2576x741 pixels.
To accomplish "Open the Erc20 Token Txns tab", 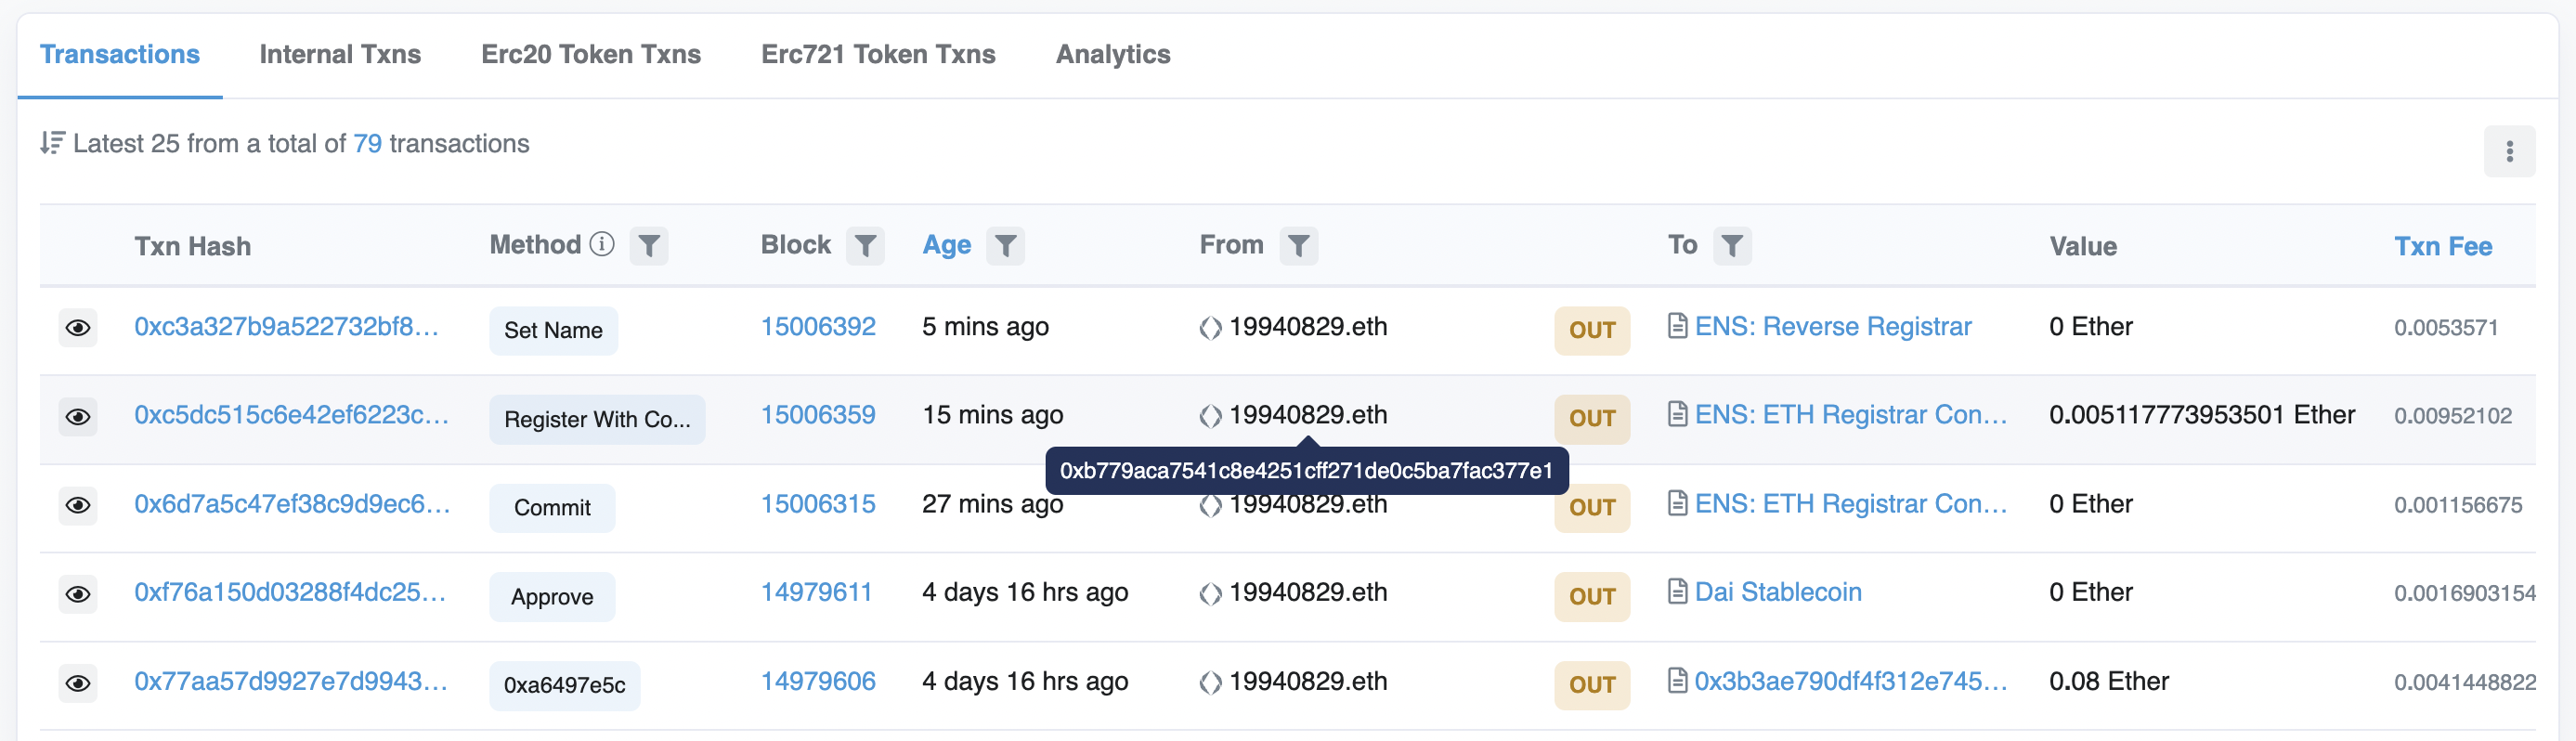I will (591, 55).
